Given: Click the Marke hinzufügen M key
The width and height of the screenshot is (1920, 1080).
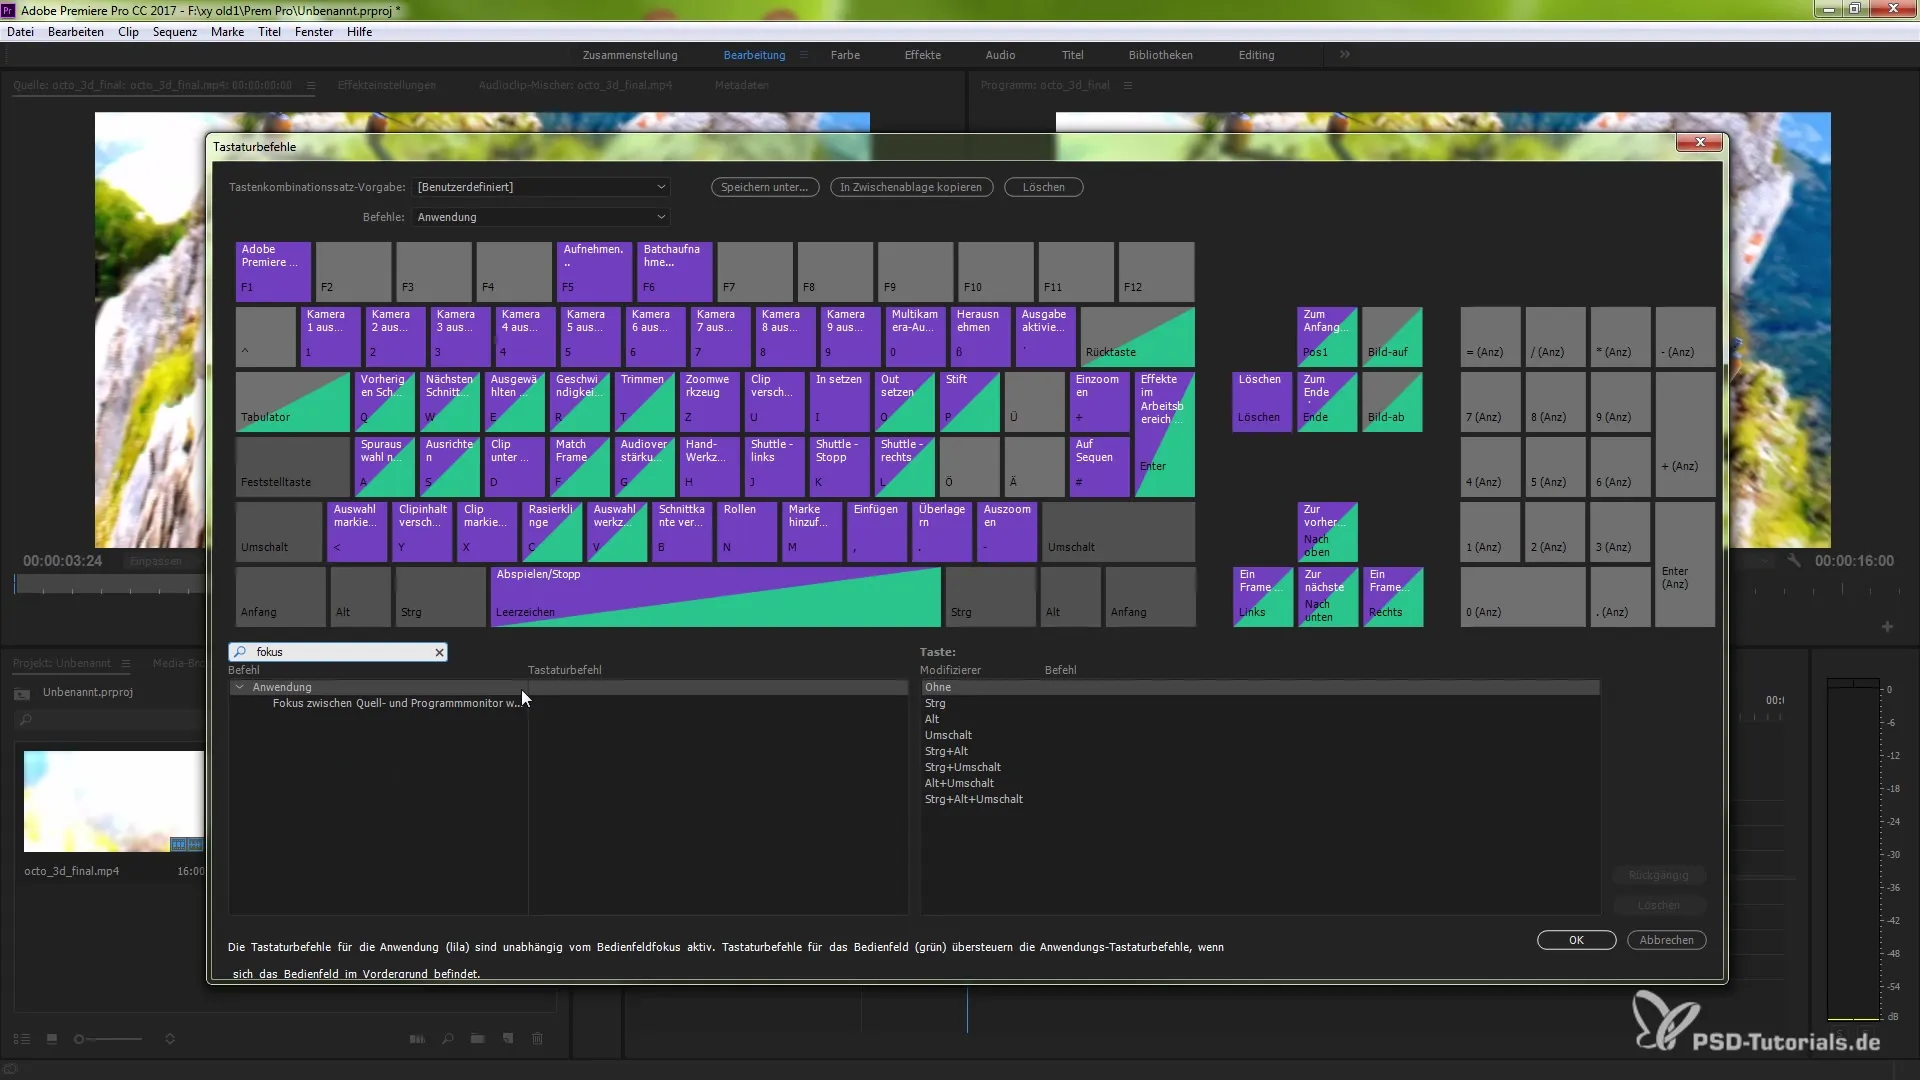Looking at the screenshot, I should (812, 532).
